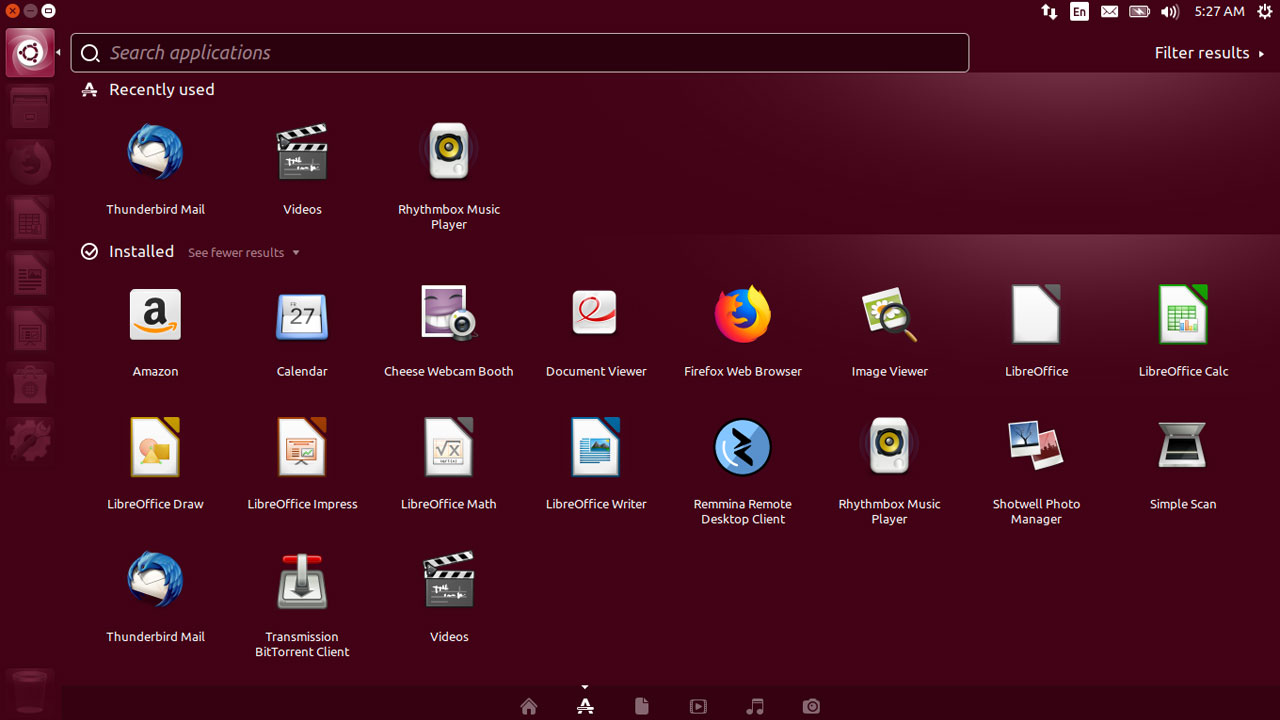Switch to the Home lens
This screenshot has width=1280, height=720.
[x=529, y=706]
